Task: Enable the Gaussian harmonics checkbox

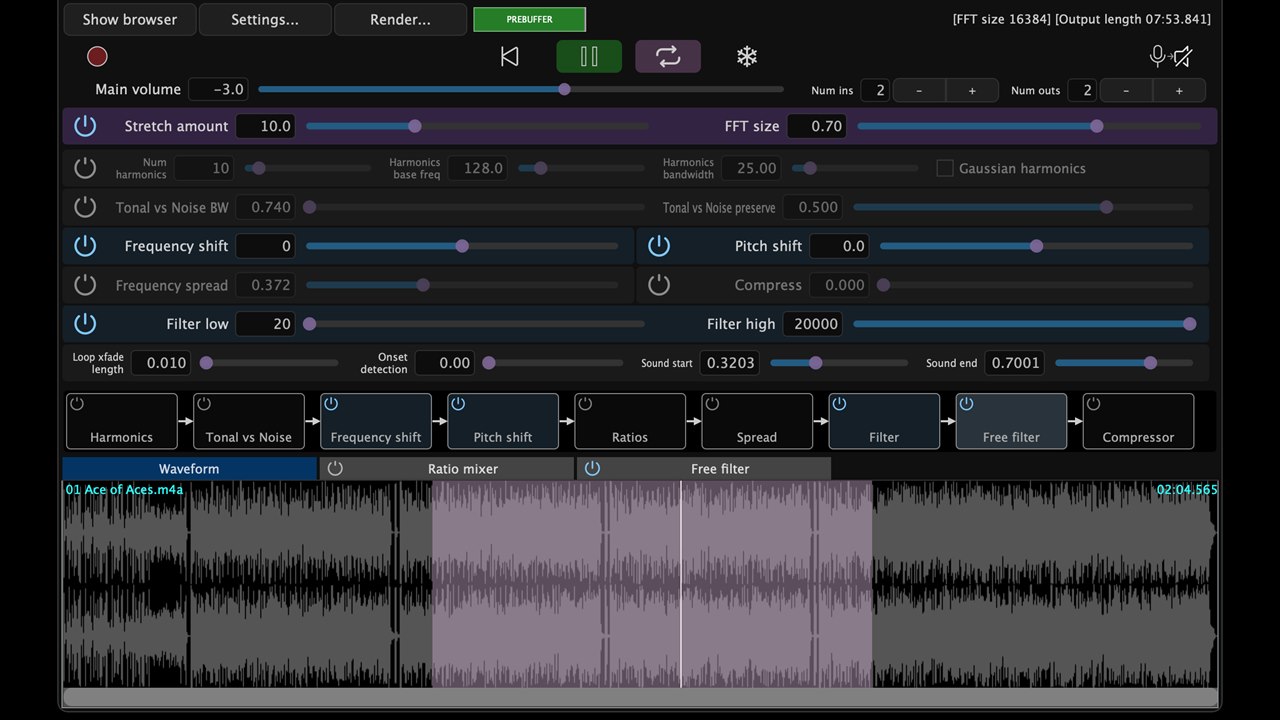Action: [944, 168]
